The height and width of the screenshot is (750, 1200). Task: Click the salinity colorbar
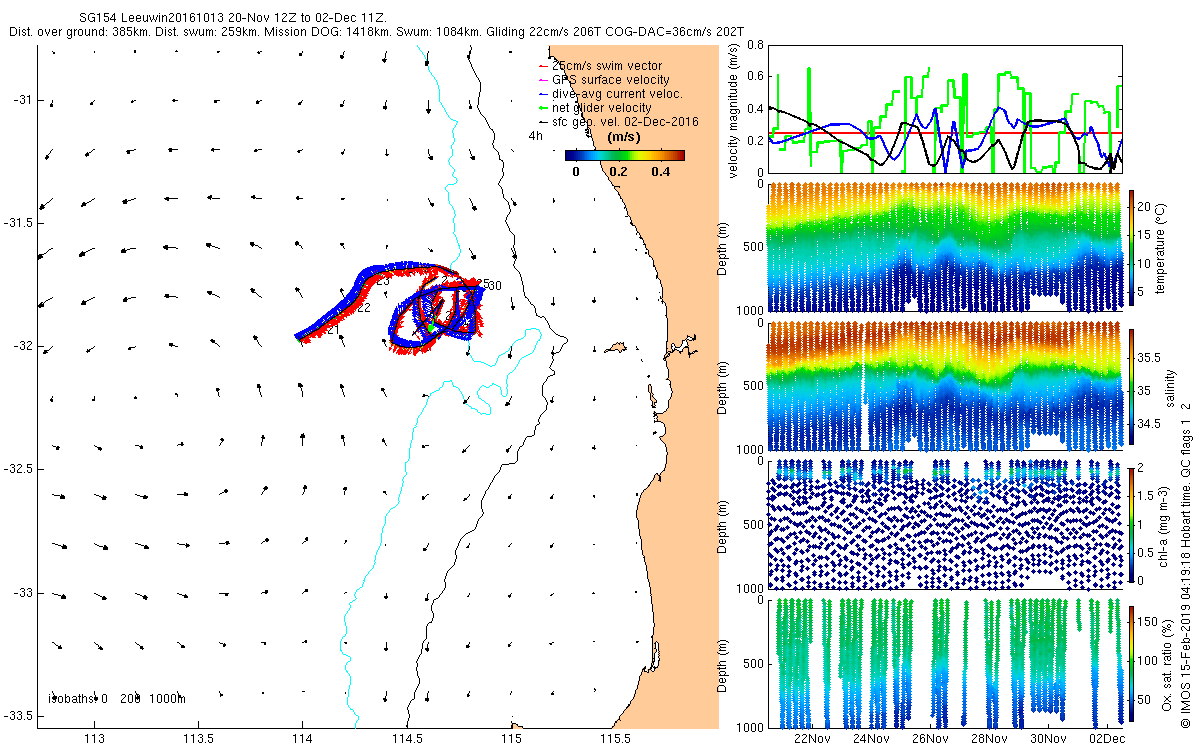(1132, 386)
